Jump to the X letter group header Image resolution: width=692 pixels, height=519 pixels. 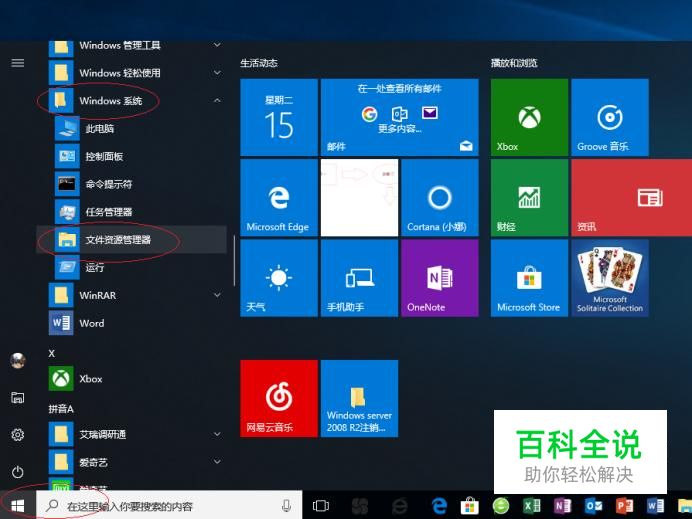pyautogui.click(x=52, y=354)
